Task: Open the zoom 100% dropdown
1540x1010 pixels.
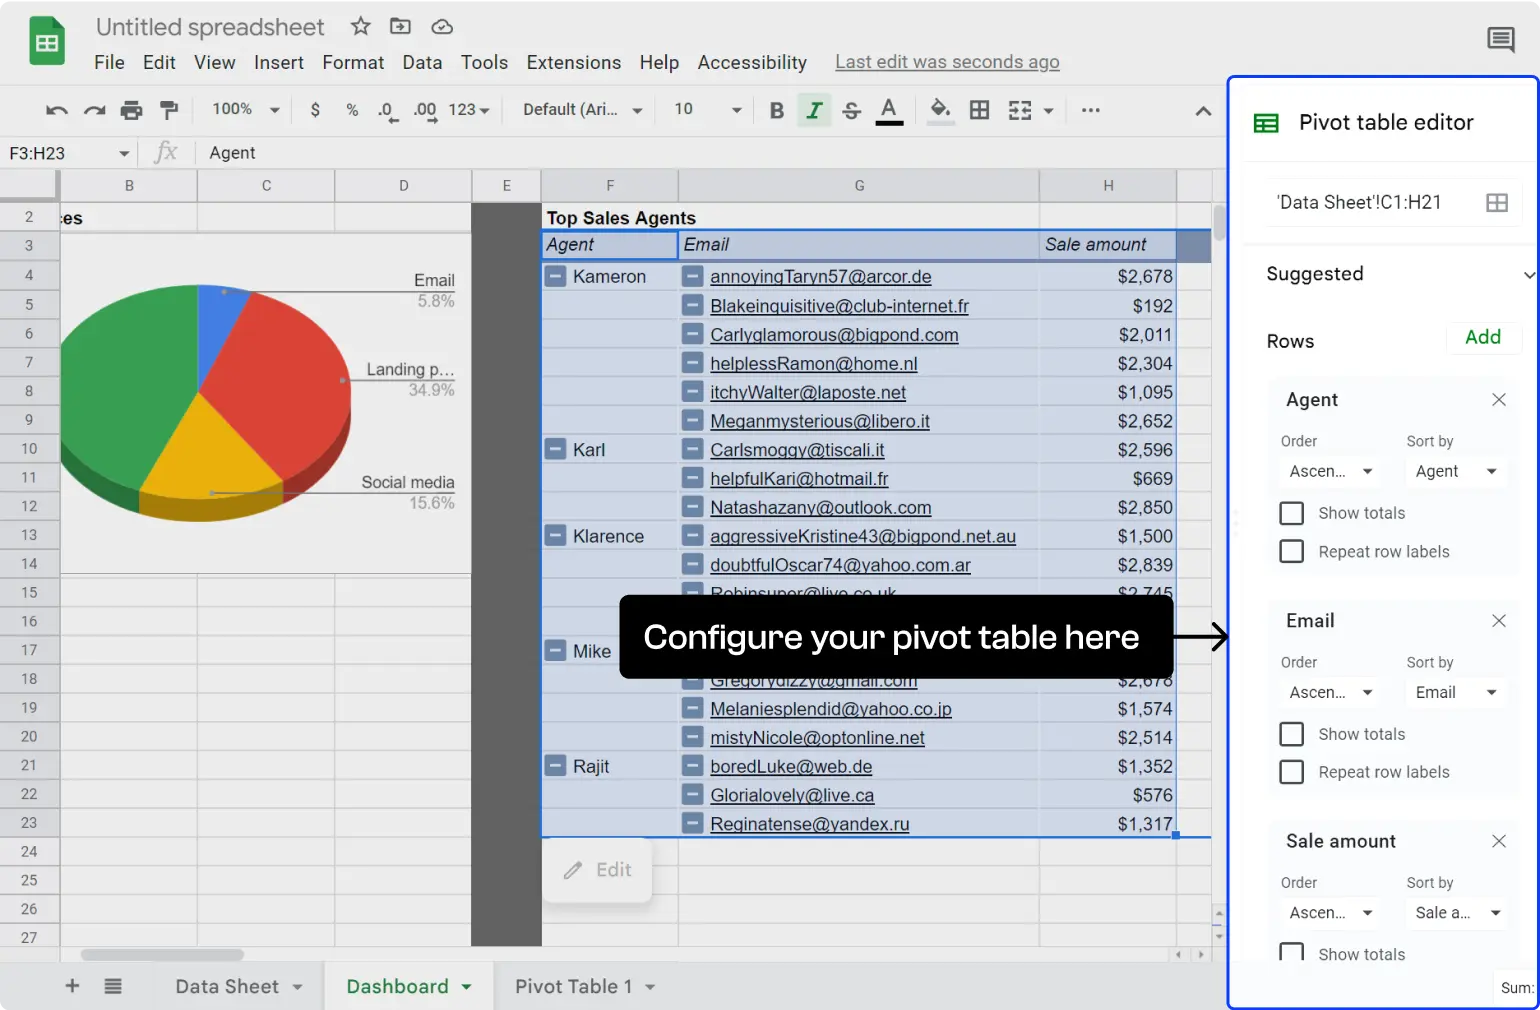Action: click(246, 109)
